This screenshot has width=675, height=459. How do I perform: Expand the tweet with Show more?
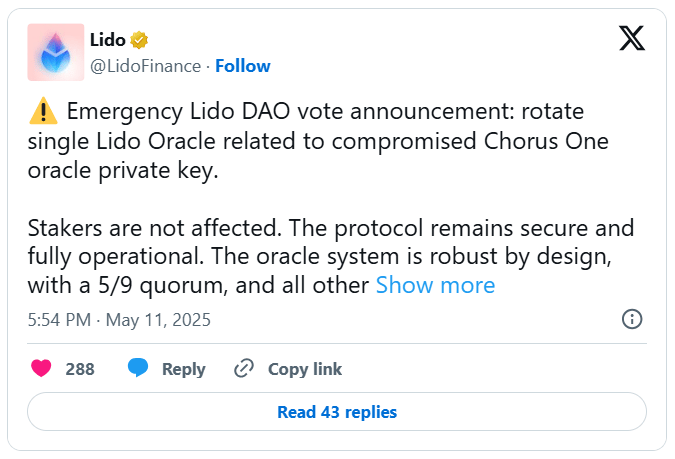(435, 285)
